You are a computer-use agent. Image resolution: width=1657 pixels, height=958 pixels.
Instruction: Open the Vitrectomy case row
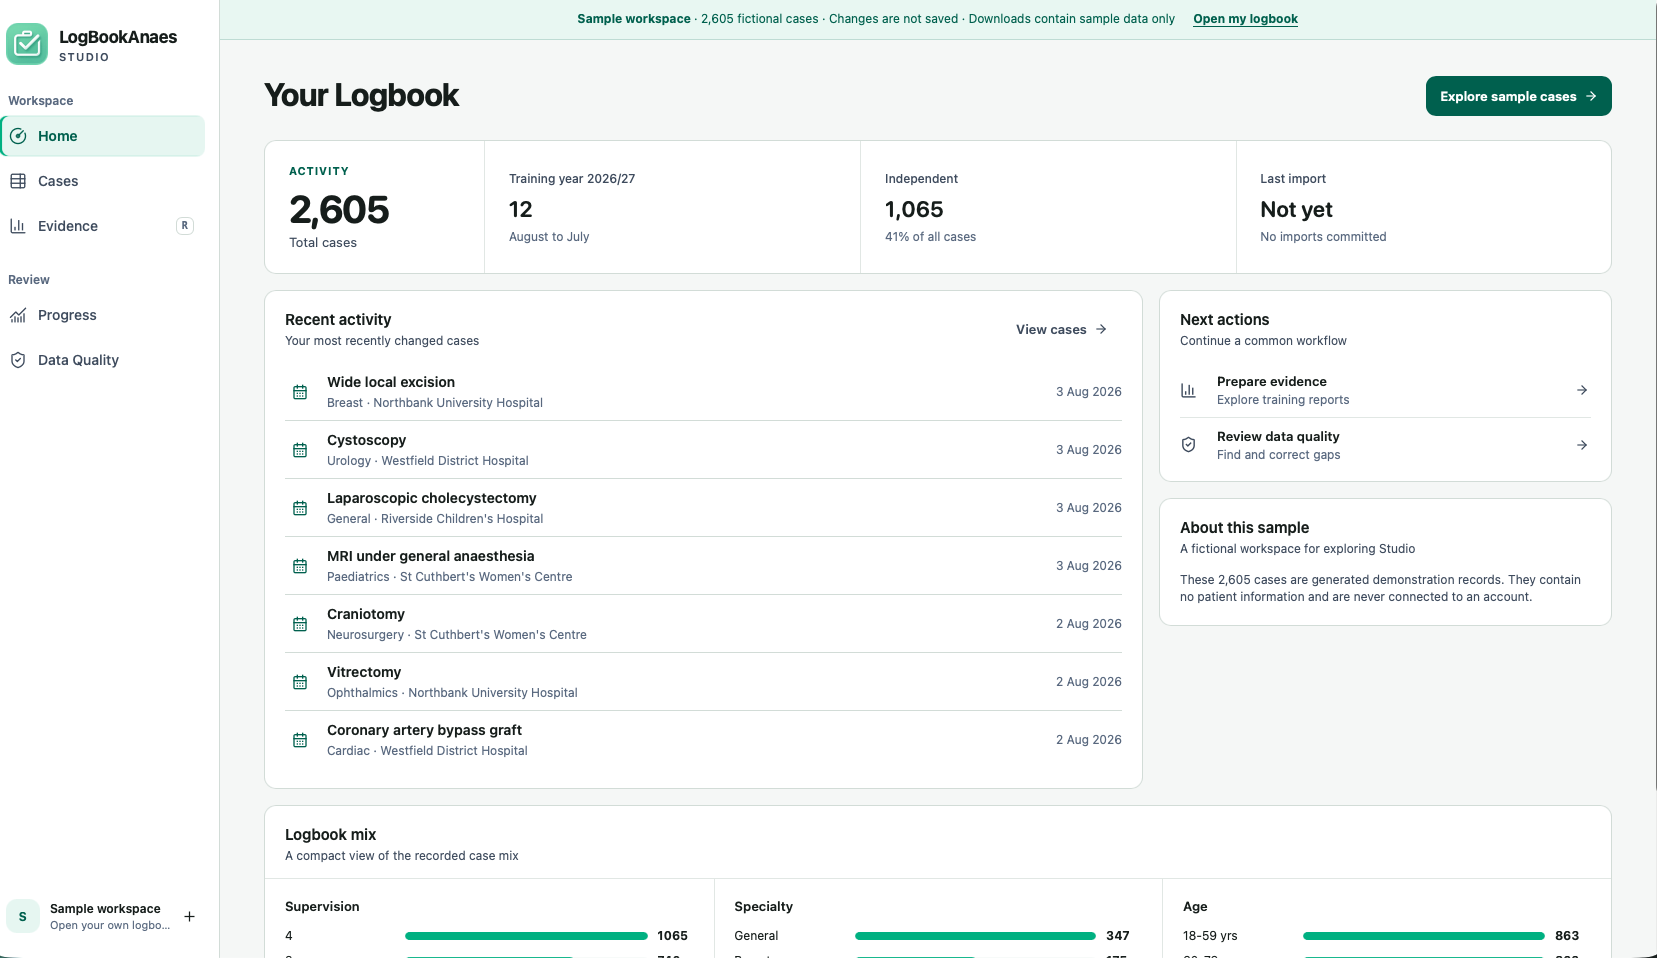coord(703,682)
